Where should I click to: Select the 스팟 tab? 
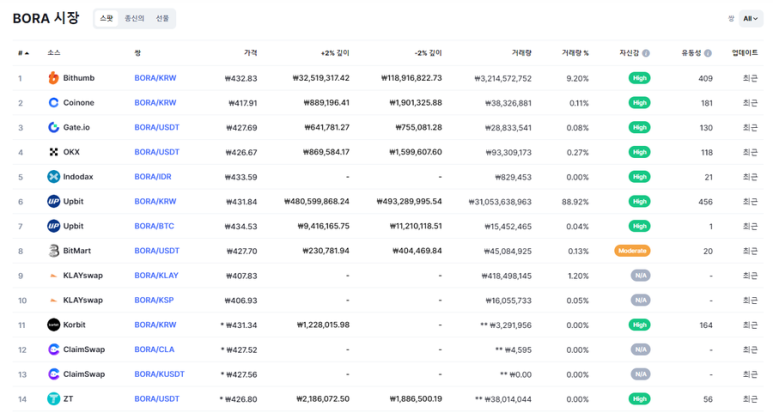pos(106,19)
